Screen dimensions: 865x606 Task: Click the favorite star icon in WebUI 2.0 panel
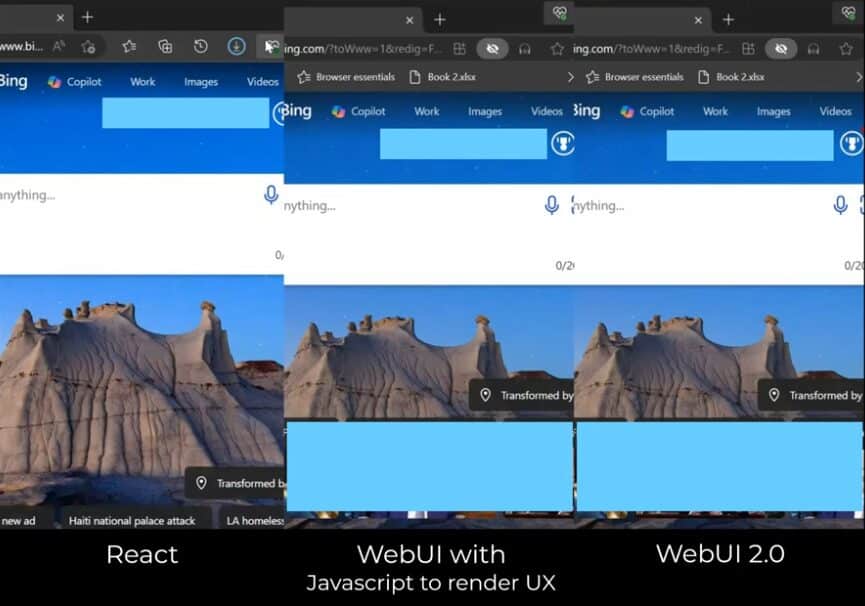pos(846,49)
